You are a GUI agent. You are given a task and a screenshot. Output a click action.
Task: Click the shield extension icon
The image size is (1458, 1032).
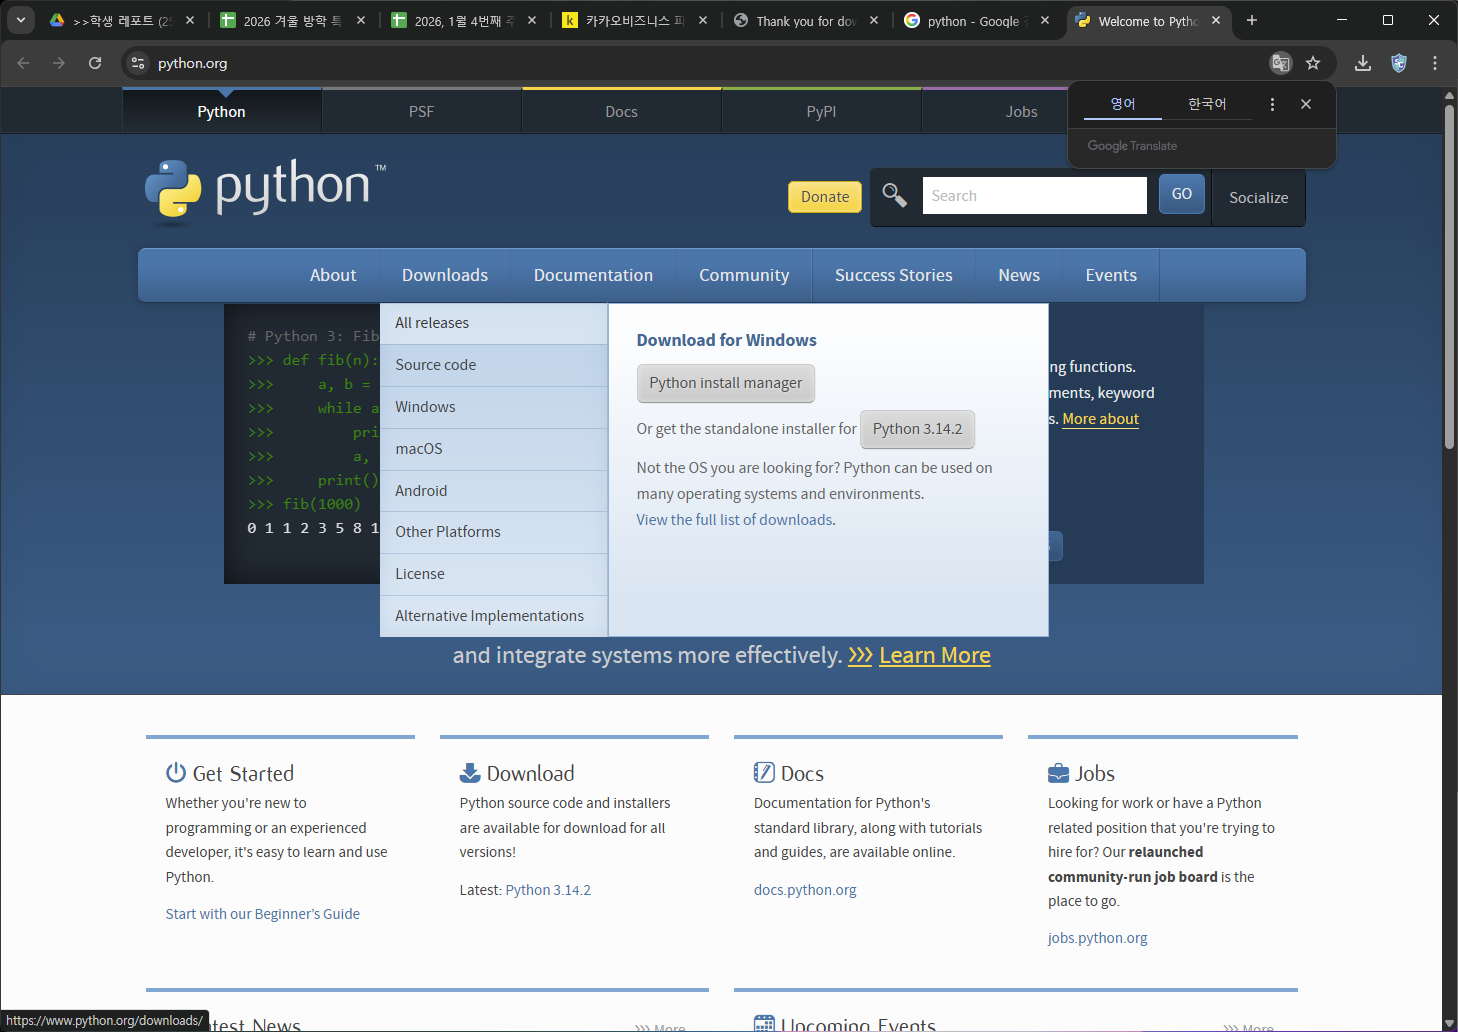(x=1399, y=63)
